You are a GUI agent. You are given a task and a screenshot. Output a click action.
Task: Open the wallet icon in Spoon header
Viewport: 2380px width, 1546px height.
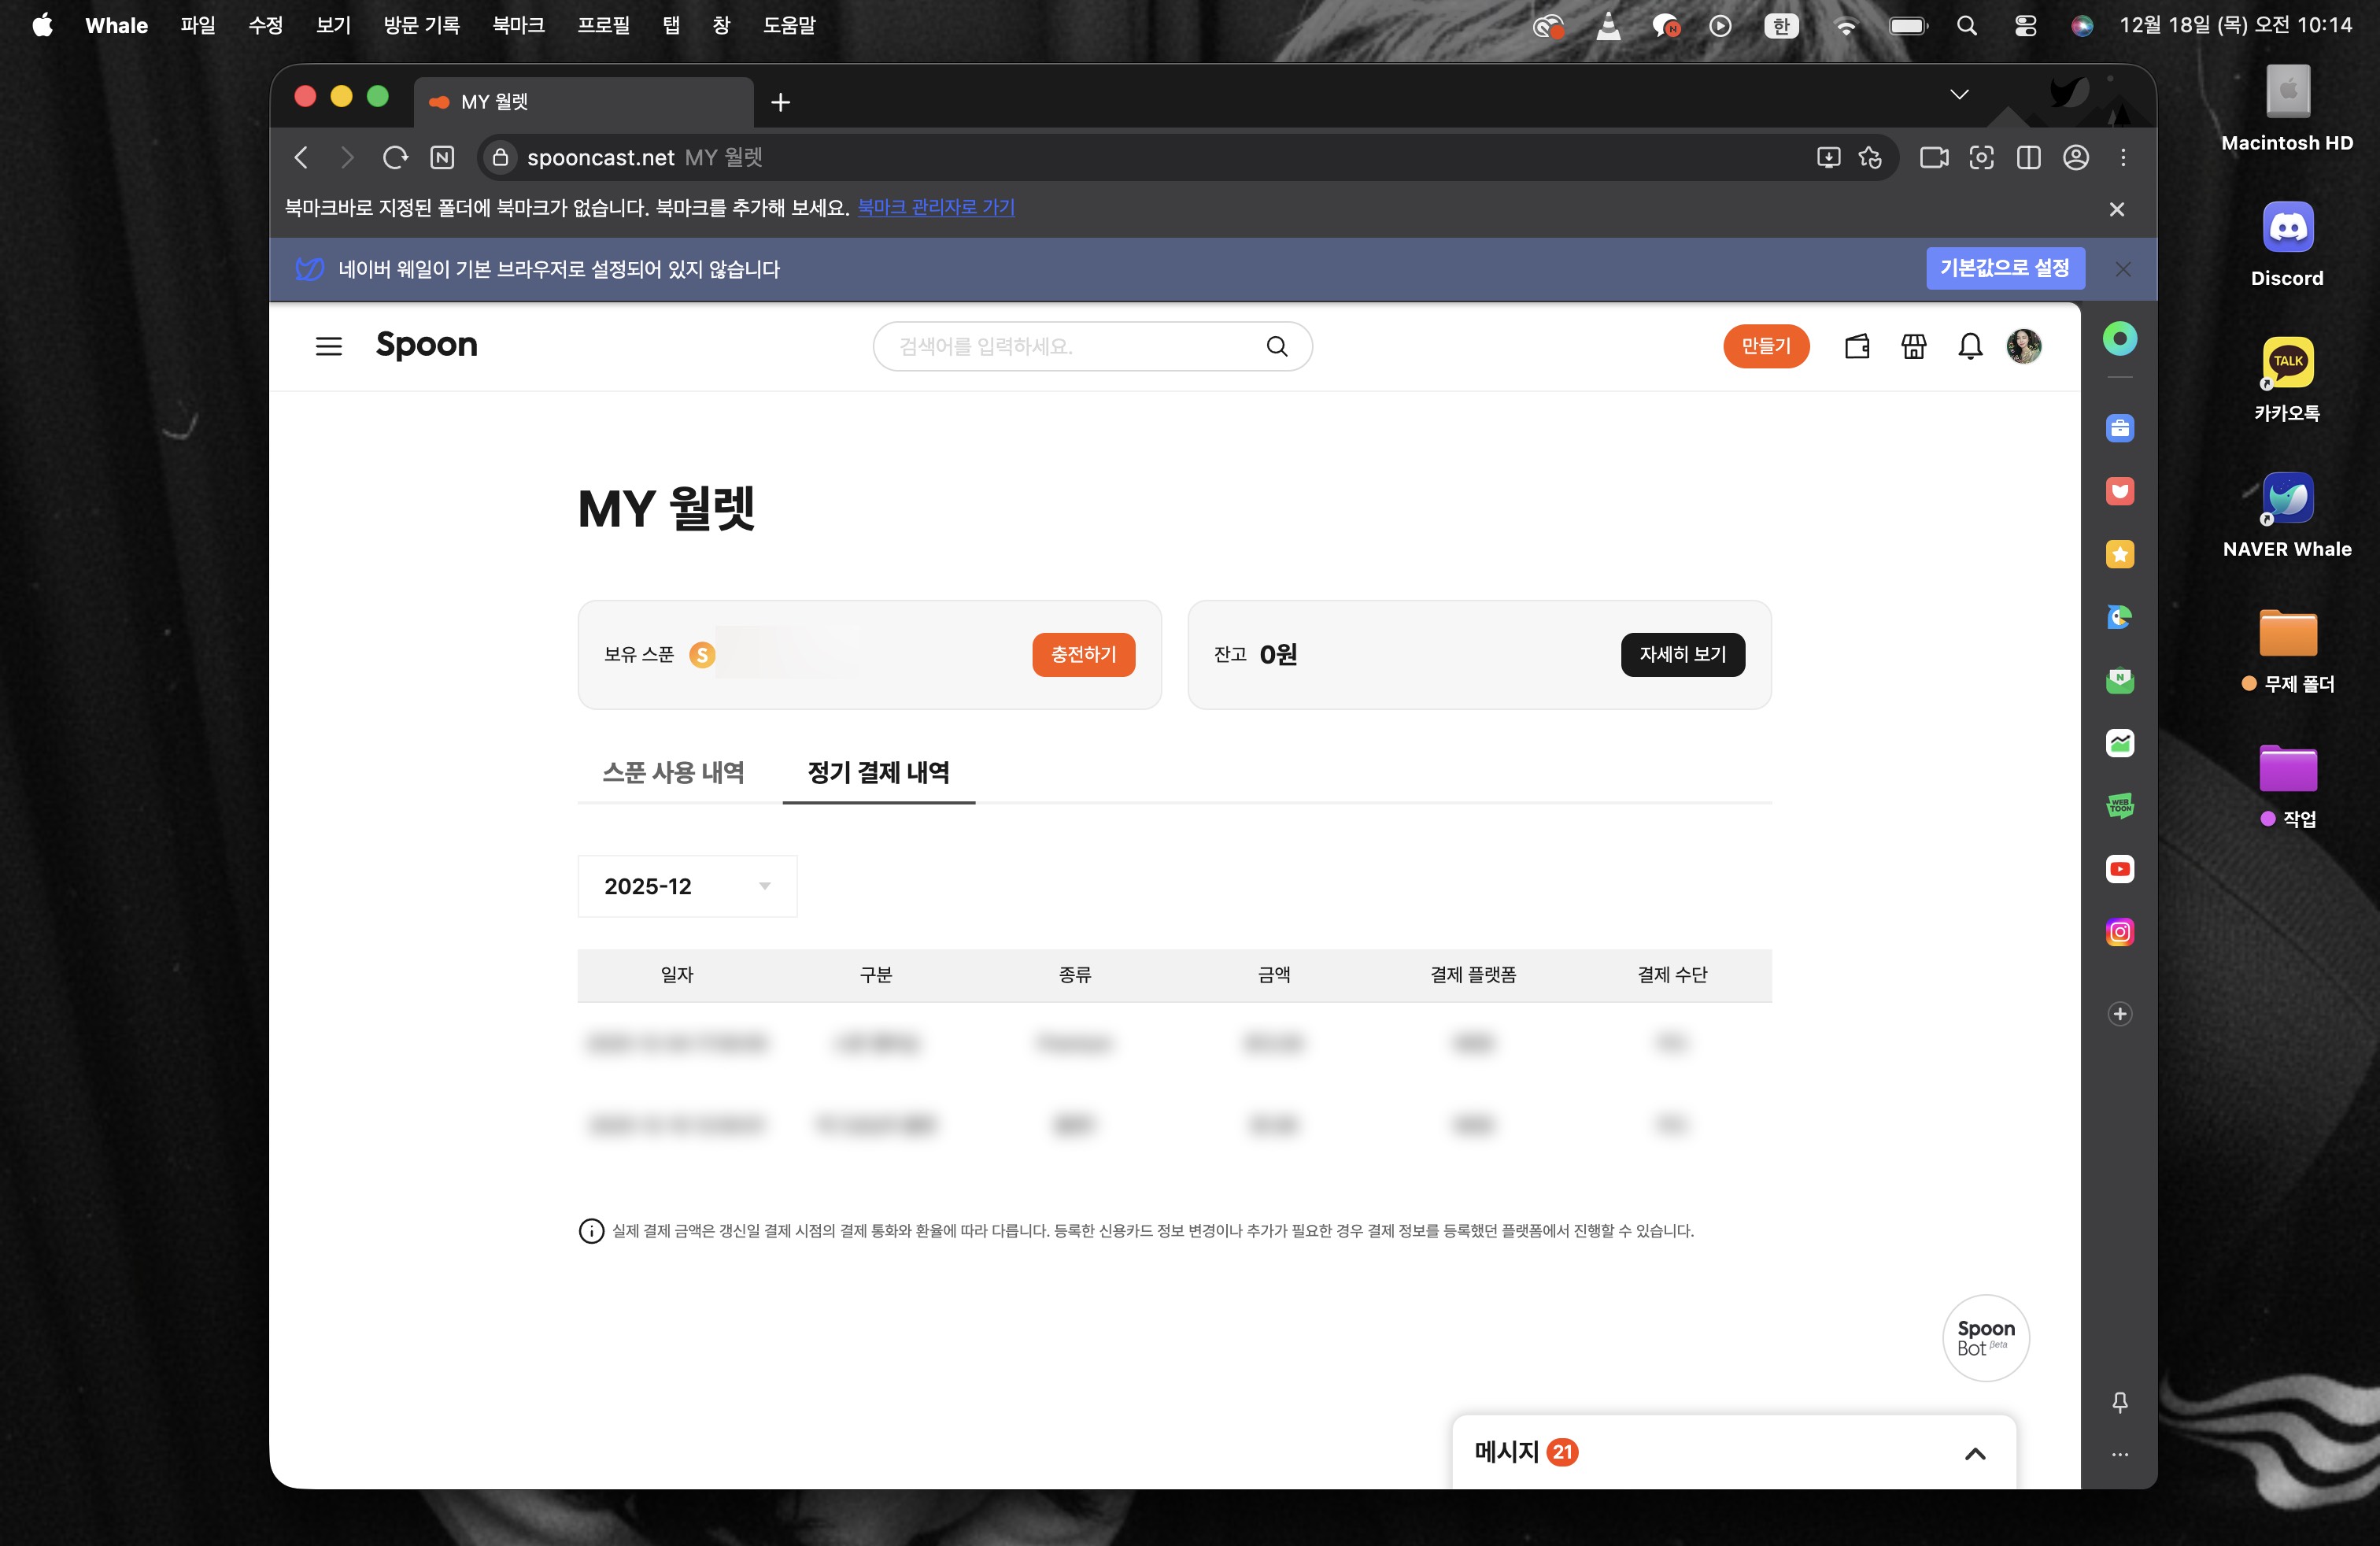[x=1857, y=346]
